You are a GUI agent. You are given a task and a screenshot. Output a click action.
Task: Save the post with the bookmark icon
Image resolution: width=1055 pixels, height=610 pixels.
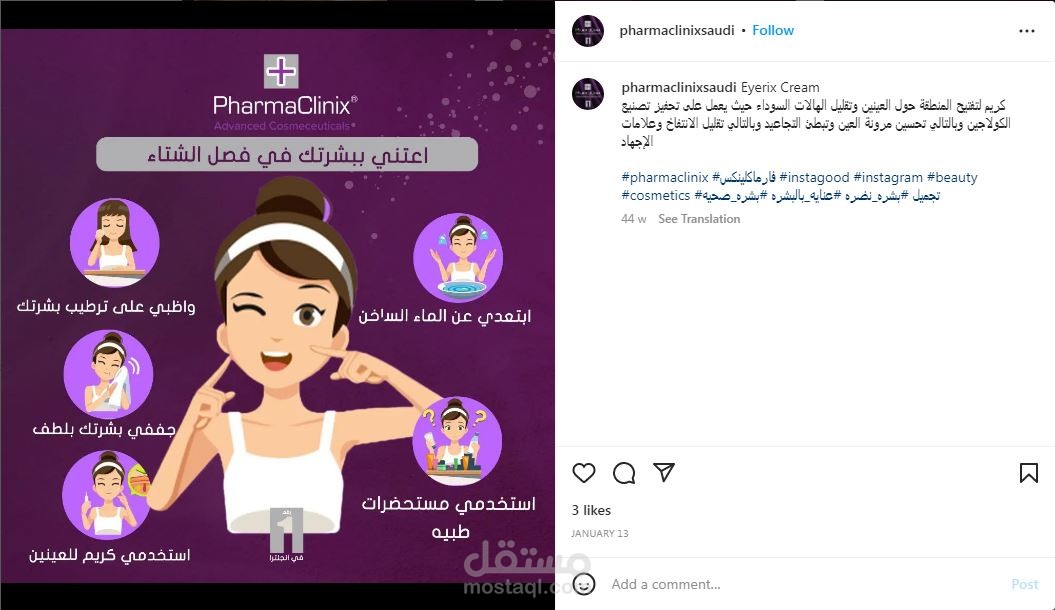pyautogui.click(x=1028, y=473)
